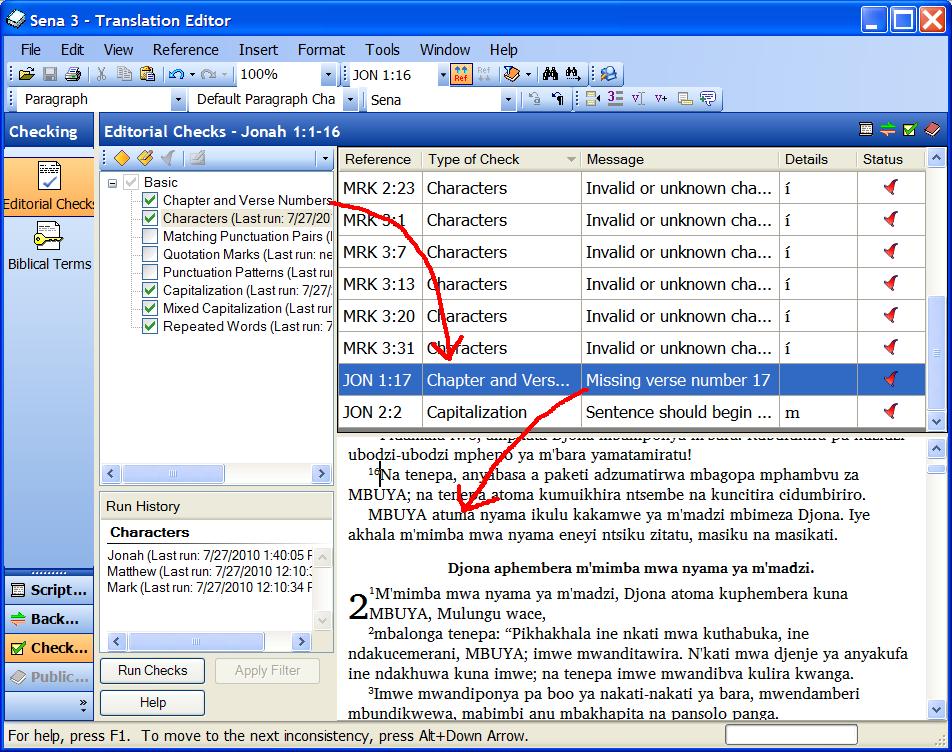Switch to the Script view sidebar button
Viewport: 952px width, 752px height.
49,590
